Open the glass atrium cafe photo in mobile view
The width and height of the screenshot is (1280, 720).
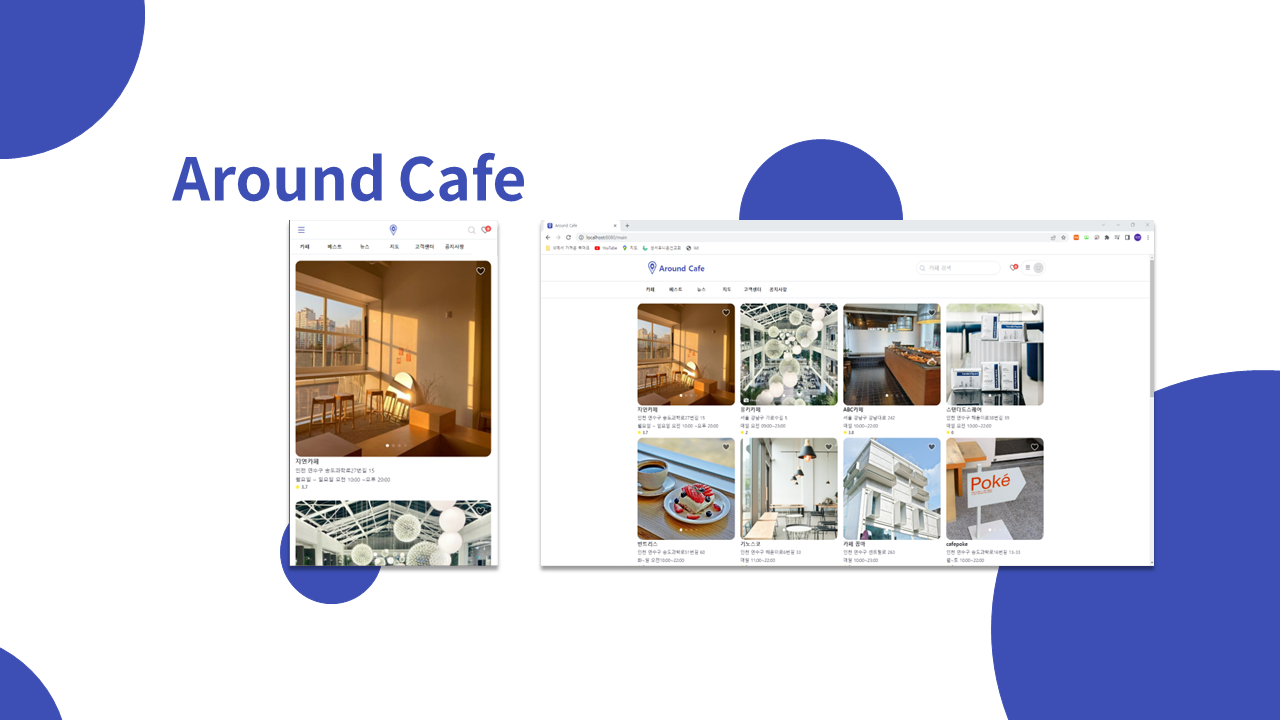point(393,533)
